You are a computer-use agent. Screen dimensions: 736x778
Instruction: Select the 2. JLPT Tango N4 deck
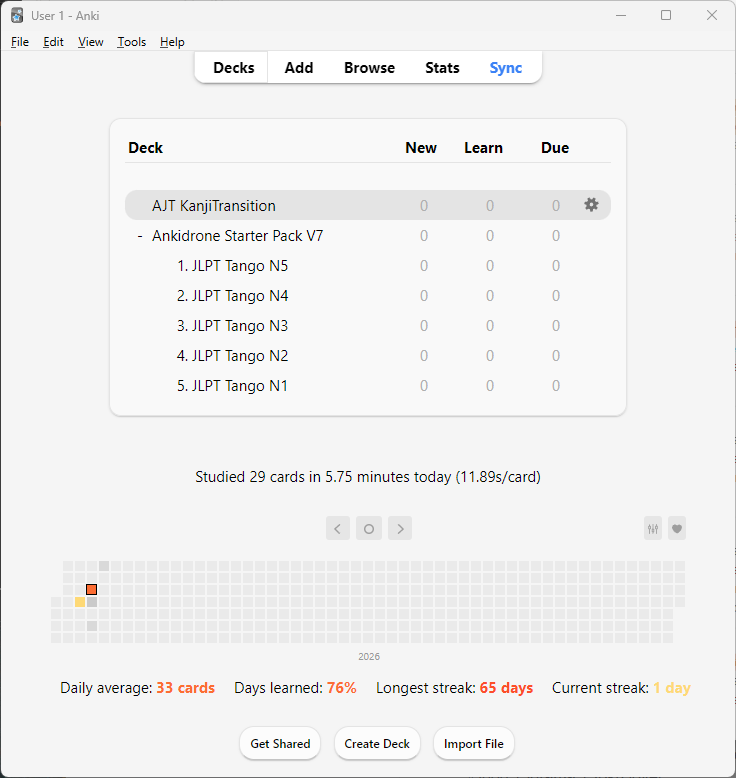pyautogui.click(x=232, y=296)
